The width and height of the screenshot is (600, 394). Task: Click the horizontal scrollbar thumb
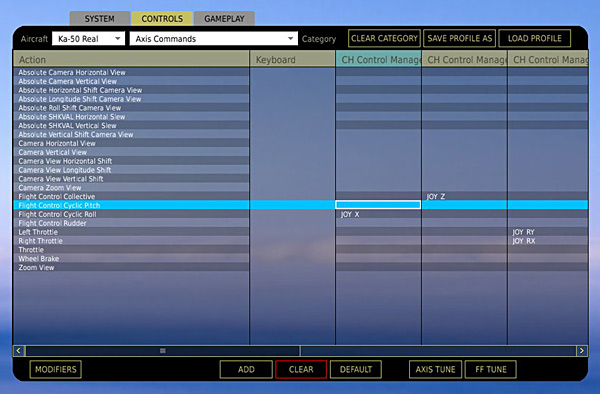(x=163, y=351)
